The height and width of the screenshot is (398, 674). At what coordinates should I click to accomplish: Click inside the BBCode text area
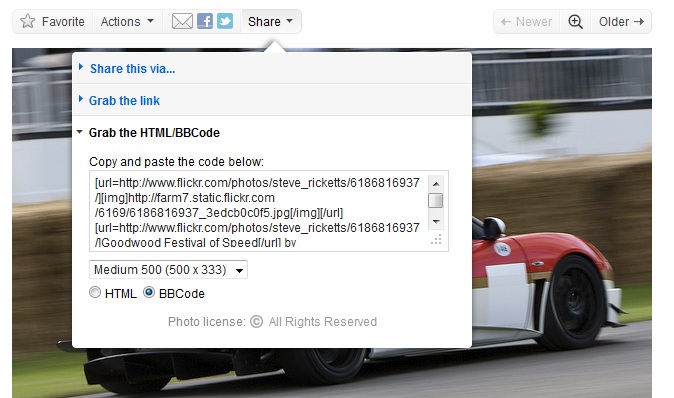point(258,211)
